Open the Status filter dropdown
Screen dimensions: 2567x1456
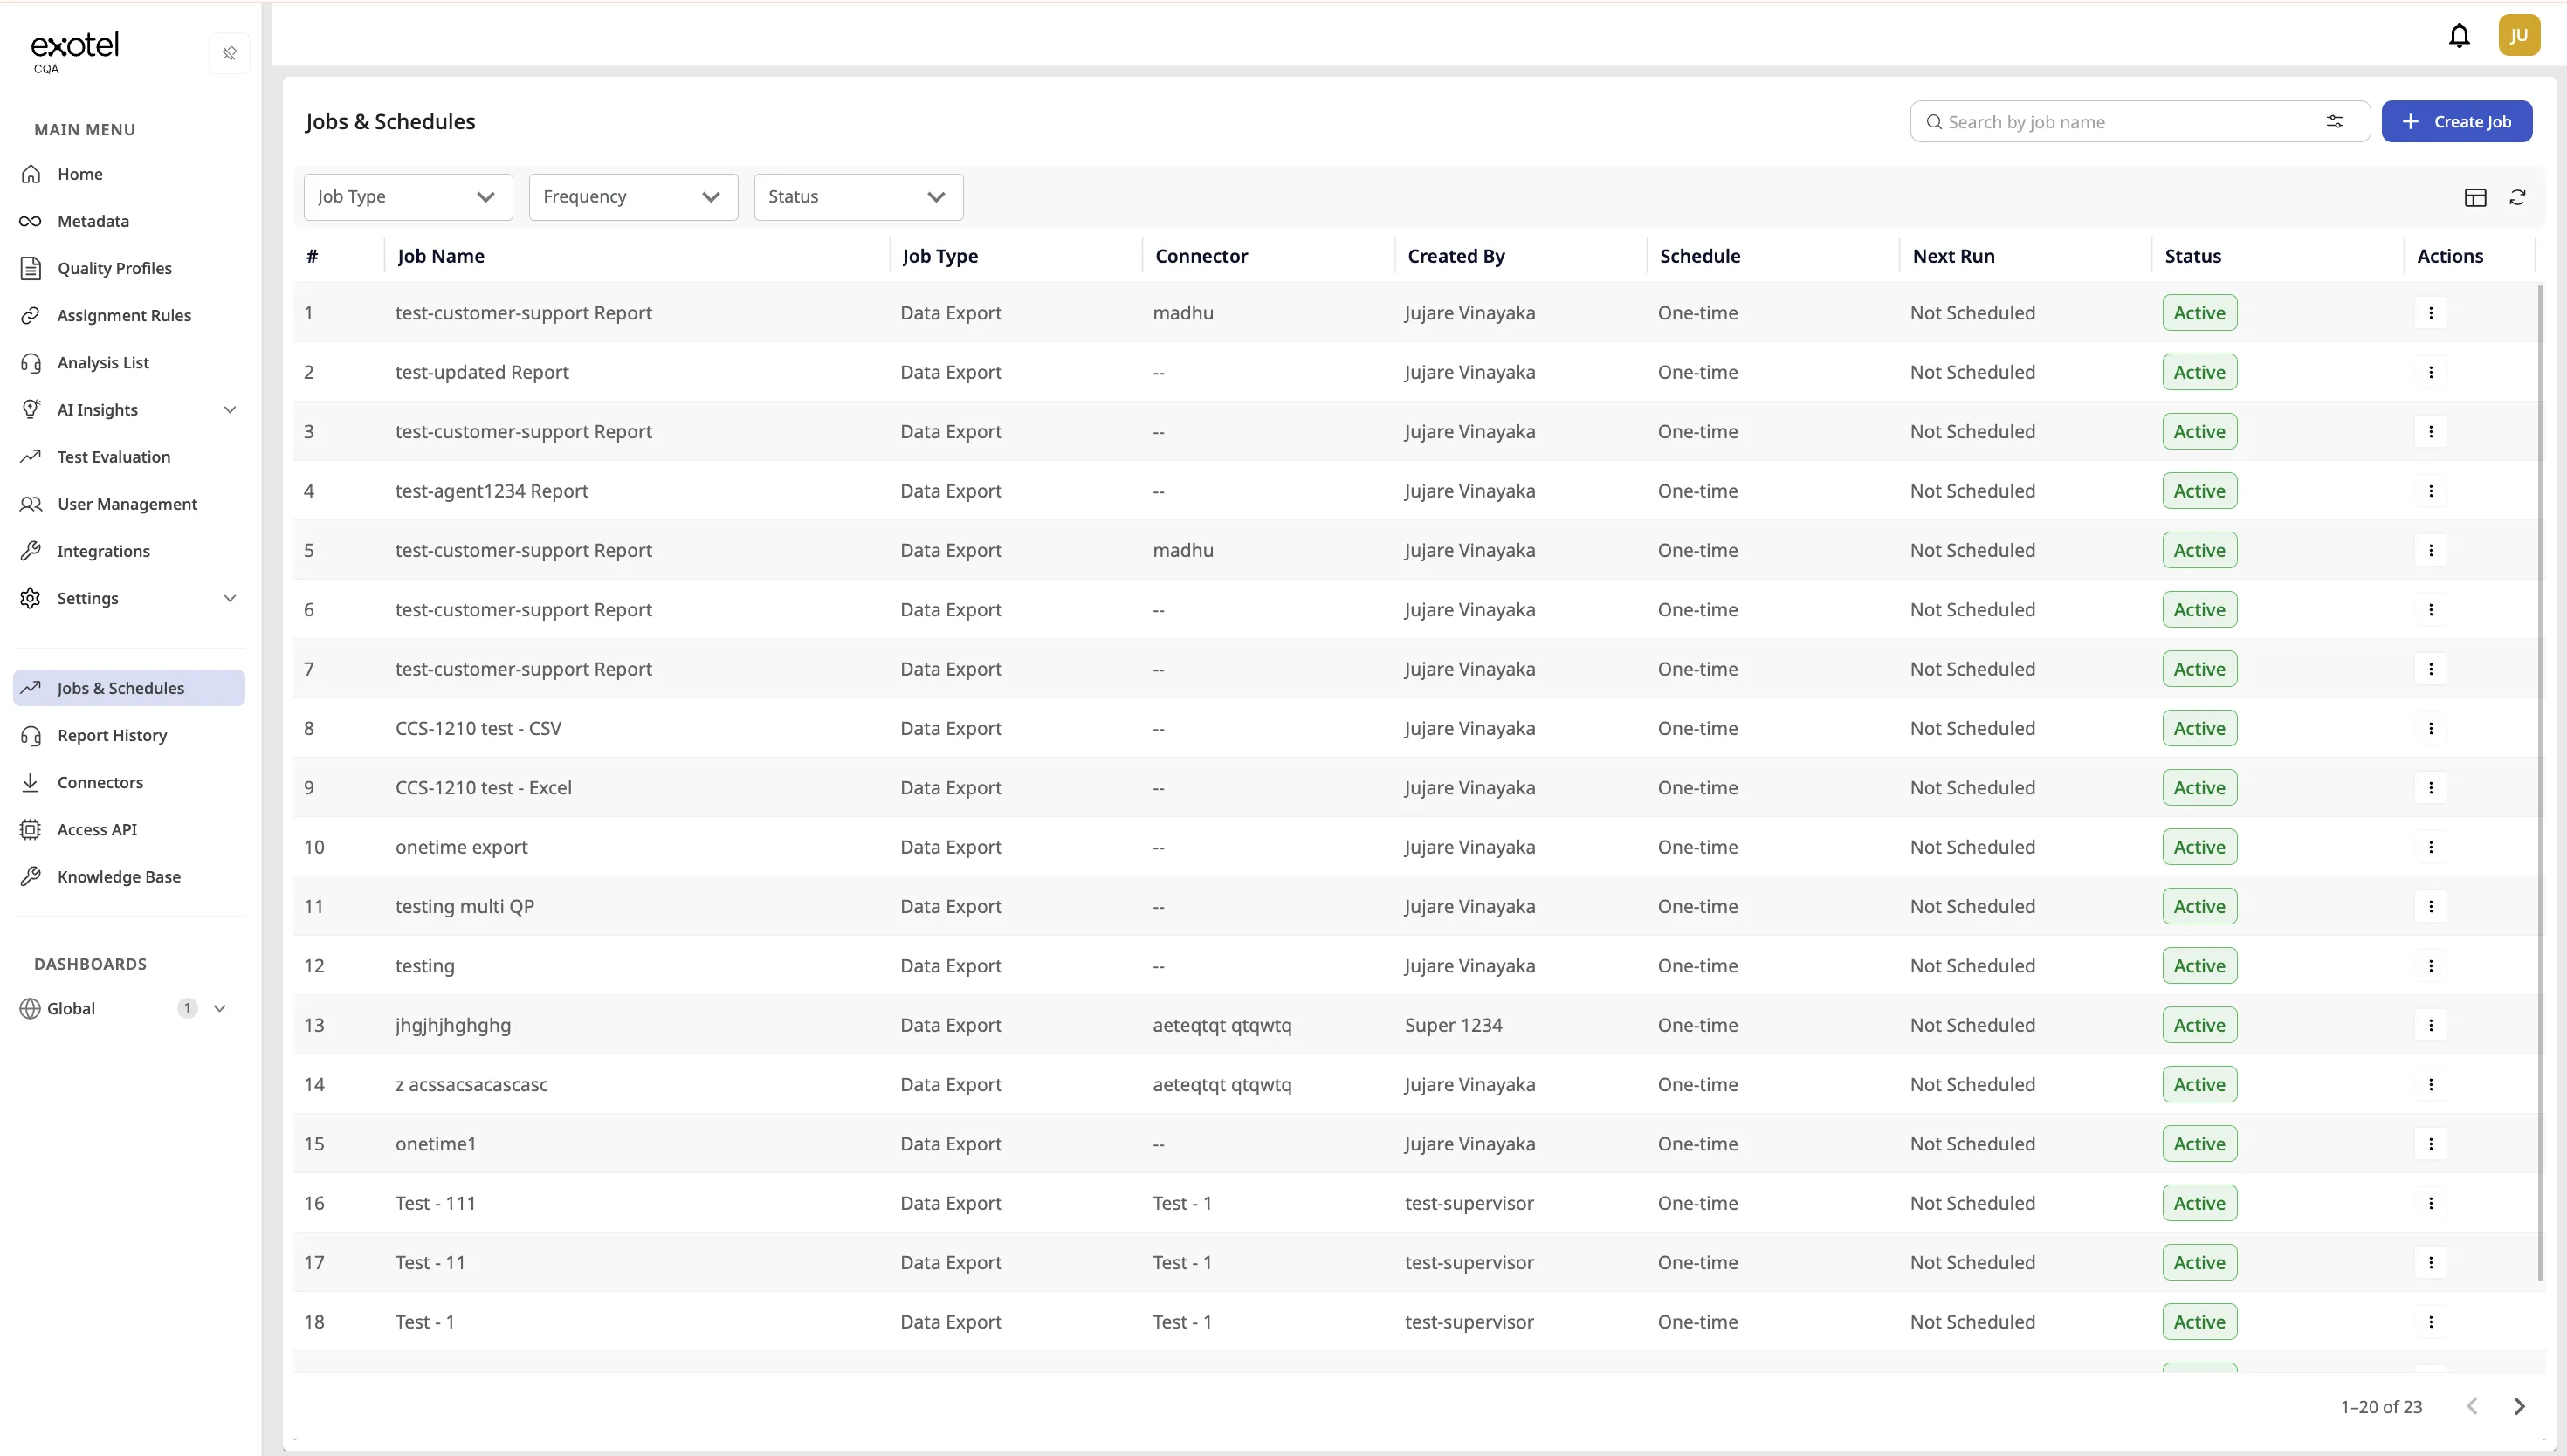click(x=858, y=197)
